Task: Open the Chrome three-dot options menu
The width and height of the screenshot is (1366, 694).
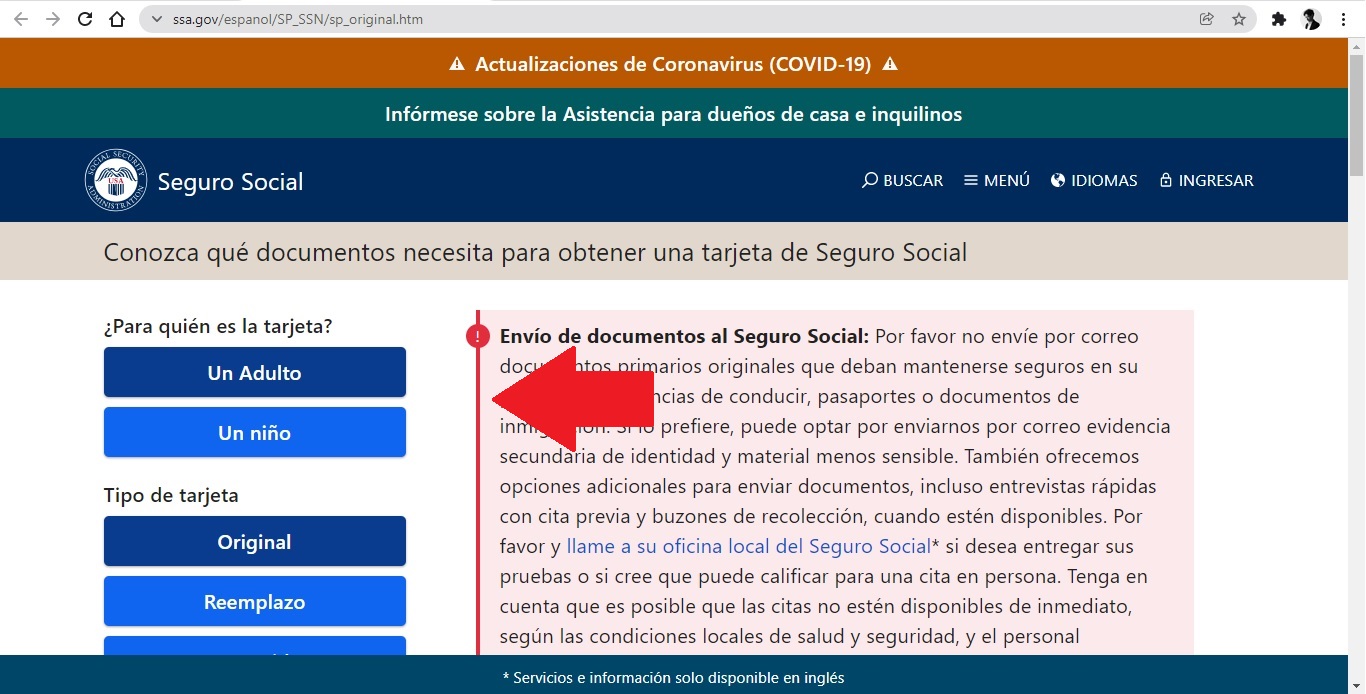Action: click(1343, 18)
